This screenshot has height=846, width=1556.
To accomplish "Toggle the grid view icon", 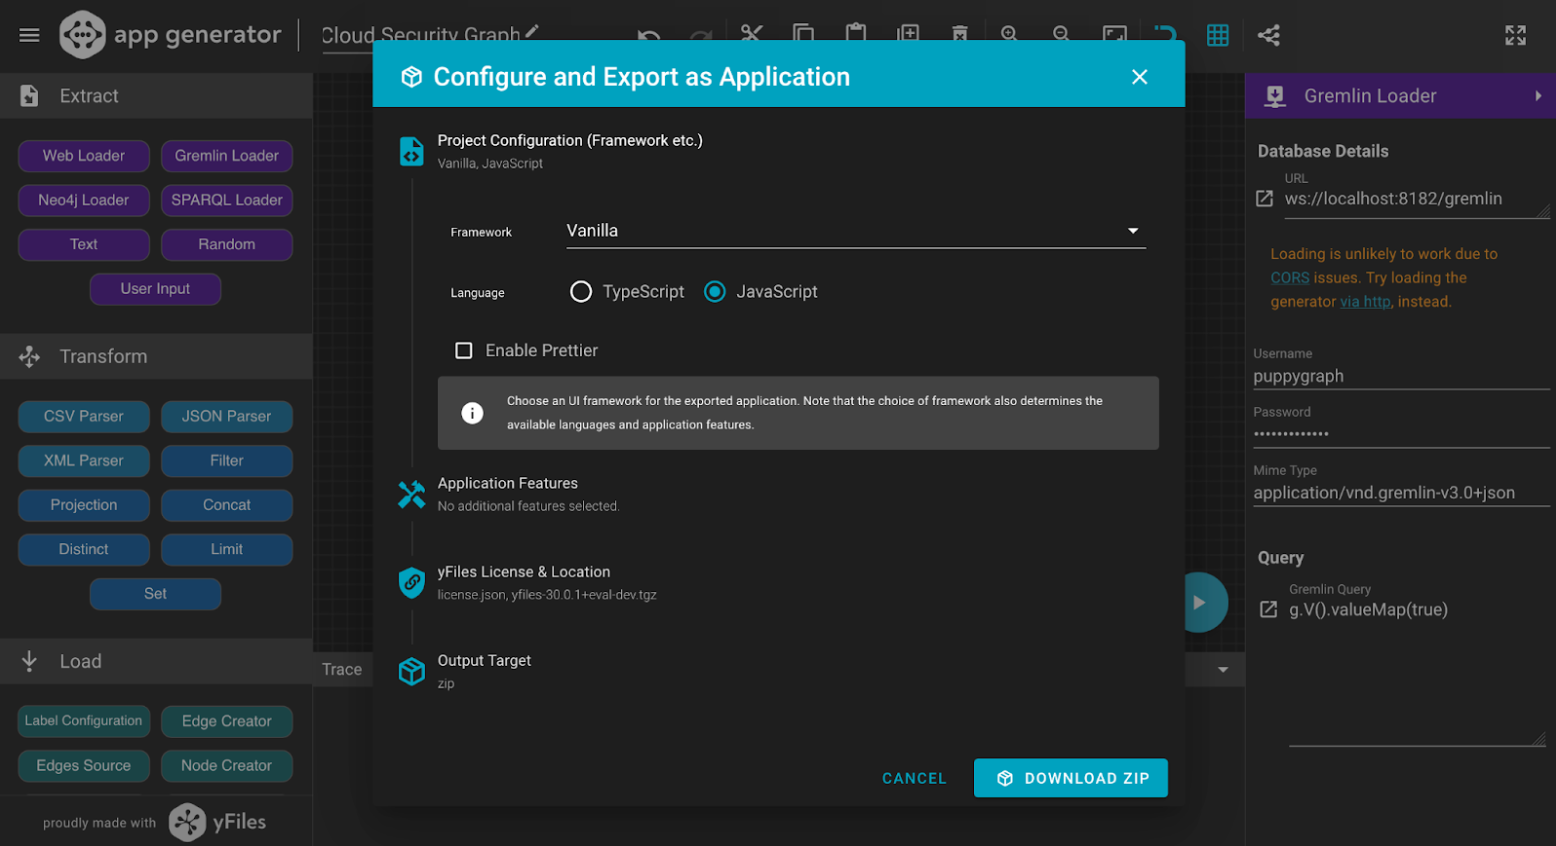I will pos(1218,34).
